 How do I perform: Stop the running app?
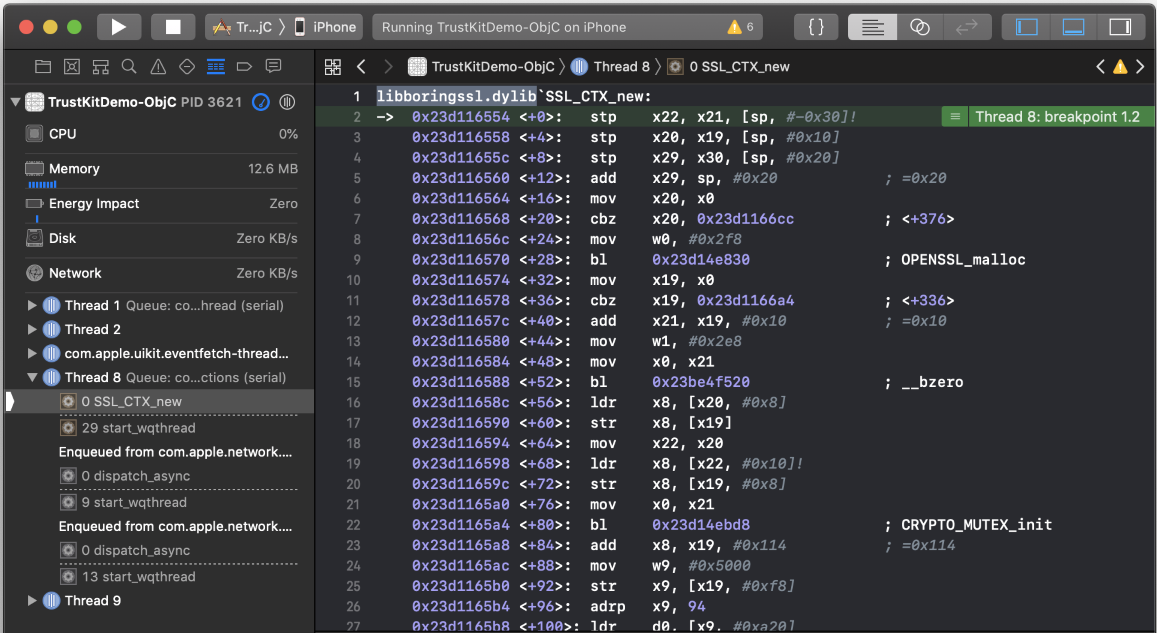pyautogui.click(x=173, y=27)
